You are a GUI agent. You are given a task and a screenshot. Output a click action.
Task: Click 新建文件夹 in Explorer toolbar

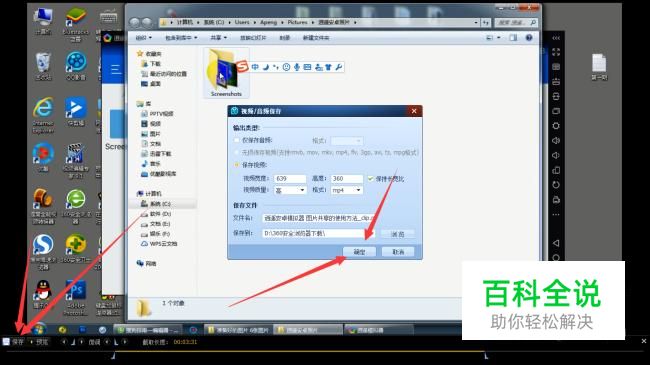(316, 38)
